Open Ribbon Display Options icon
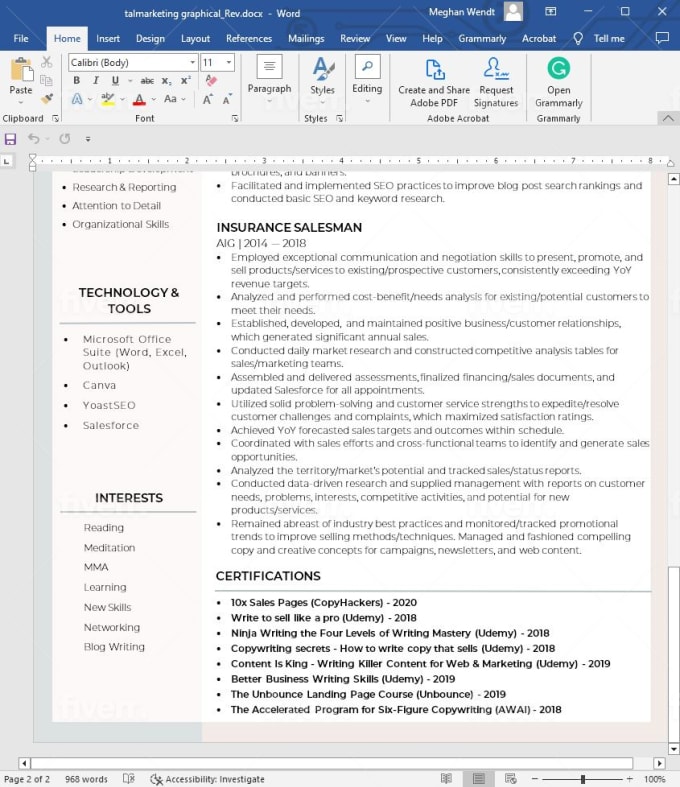Viewport: 680px width, 787px height. click(x=551, y=12)
